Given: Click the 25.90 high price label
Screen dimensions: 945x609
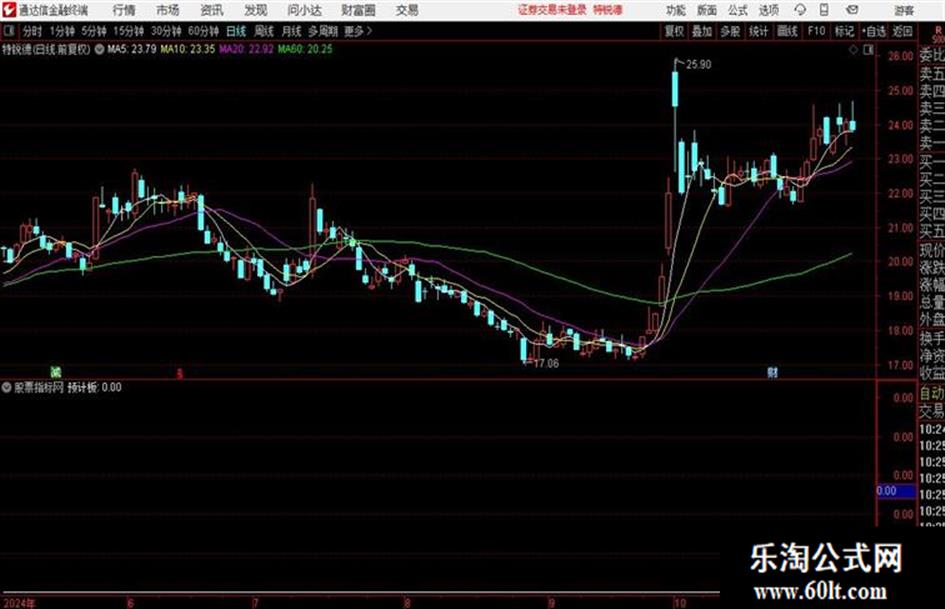Looking at the screenshot, I should pos(699,65).
